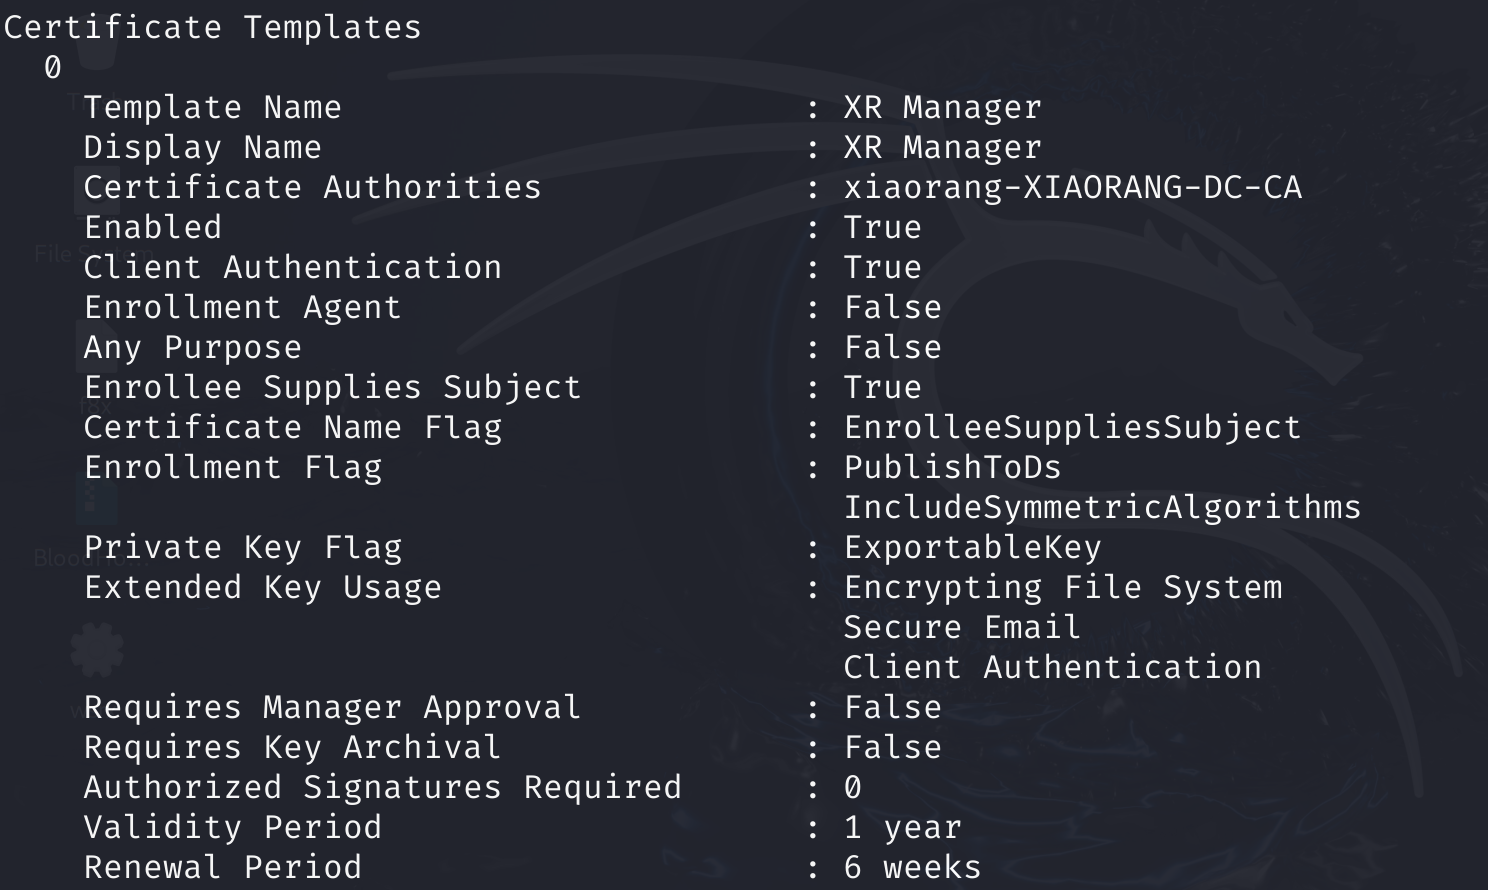
Task: Click the "IncludeSymmetricAlgorithms" text
Action: pyautogui.click(x=1102, y=508)
